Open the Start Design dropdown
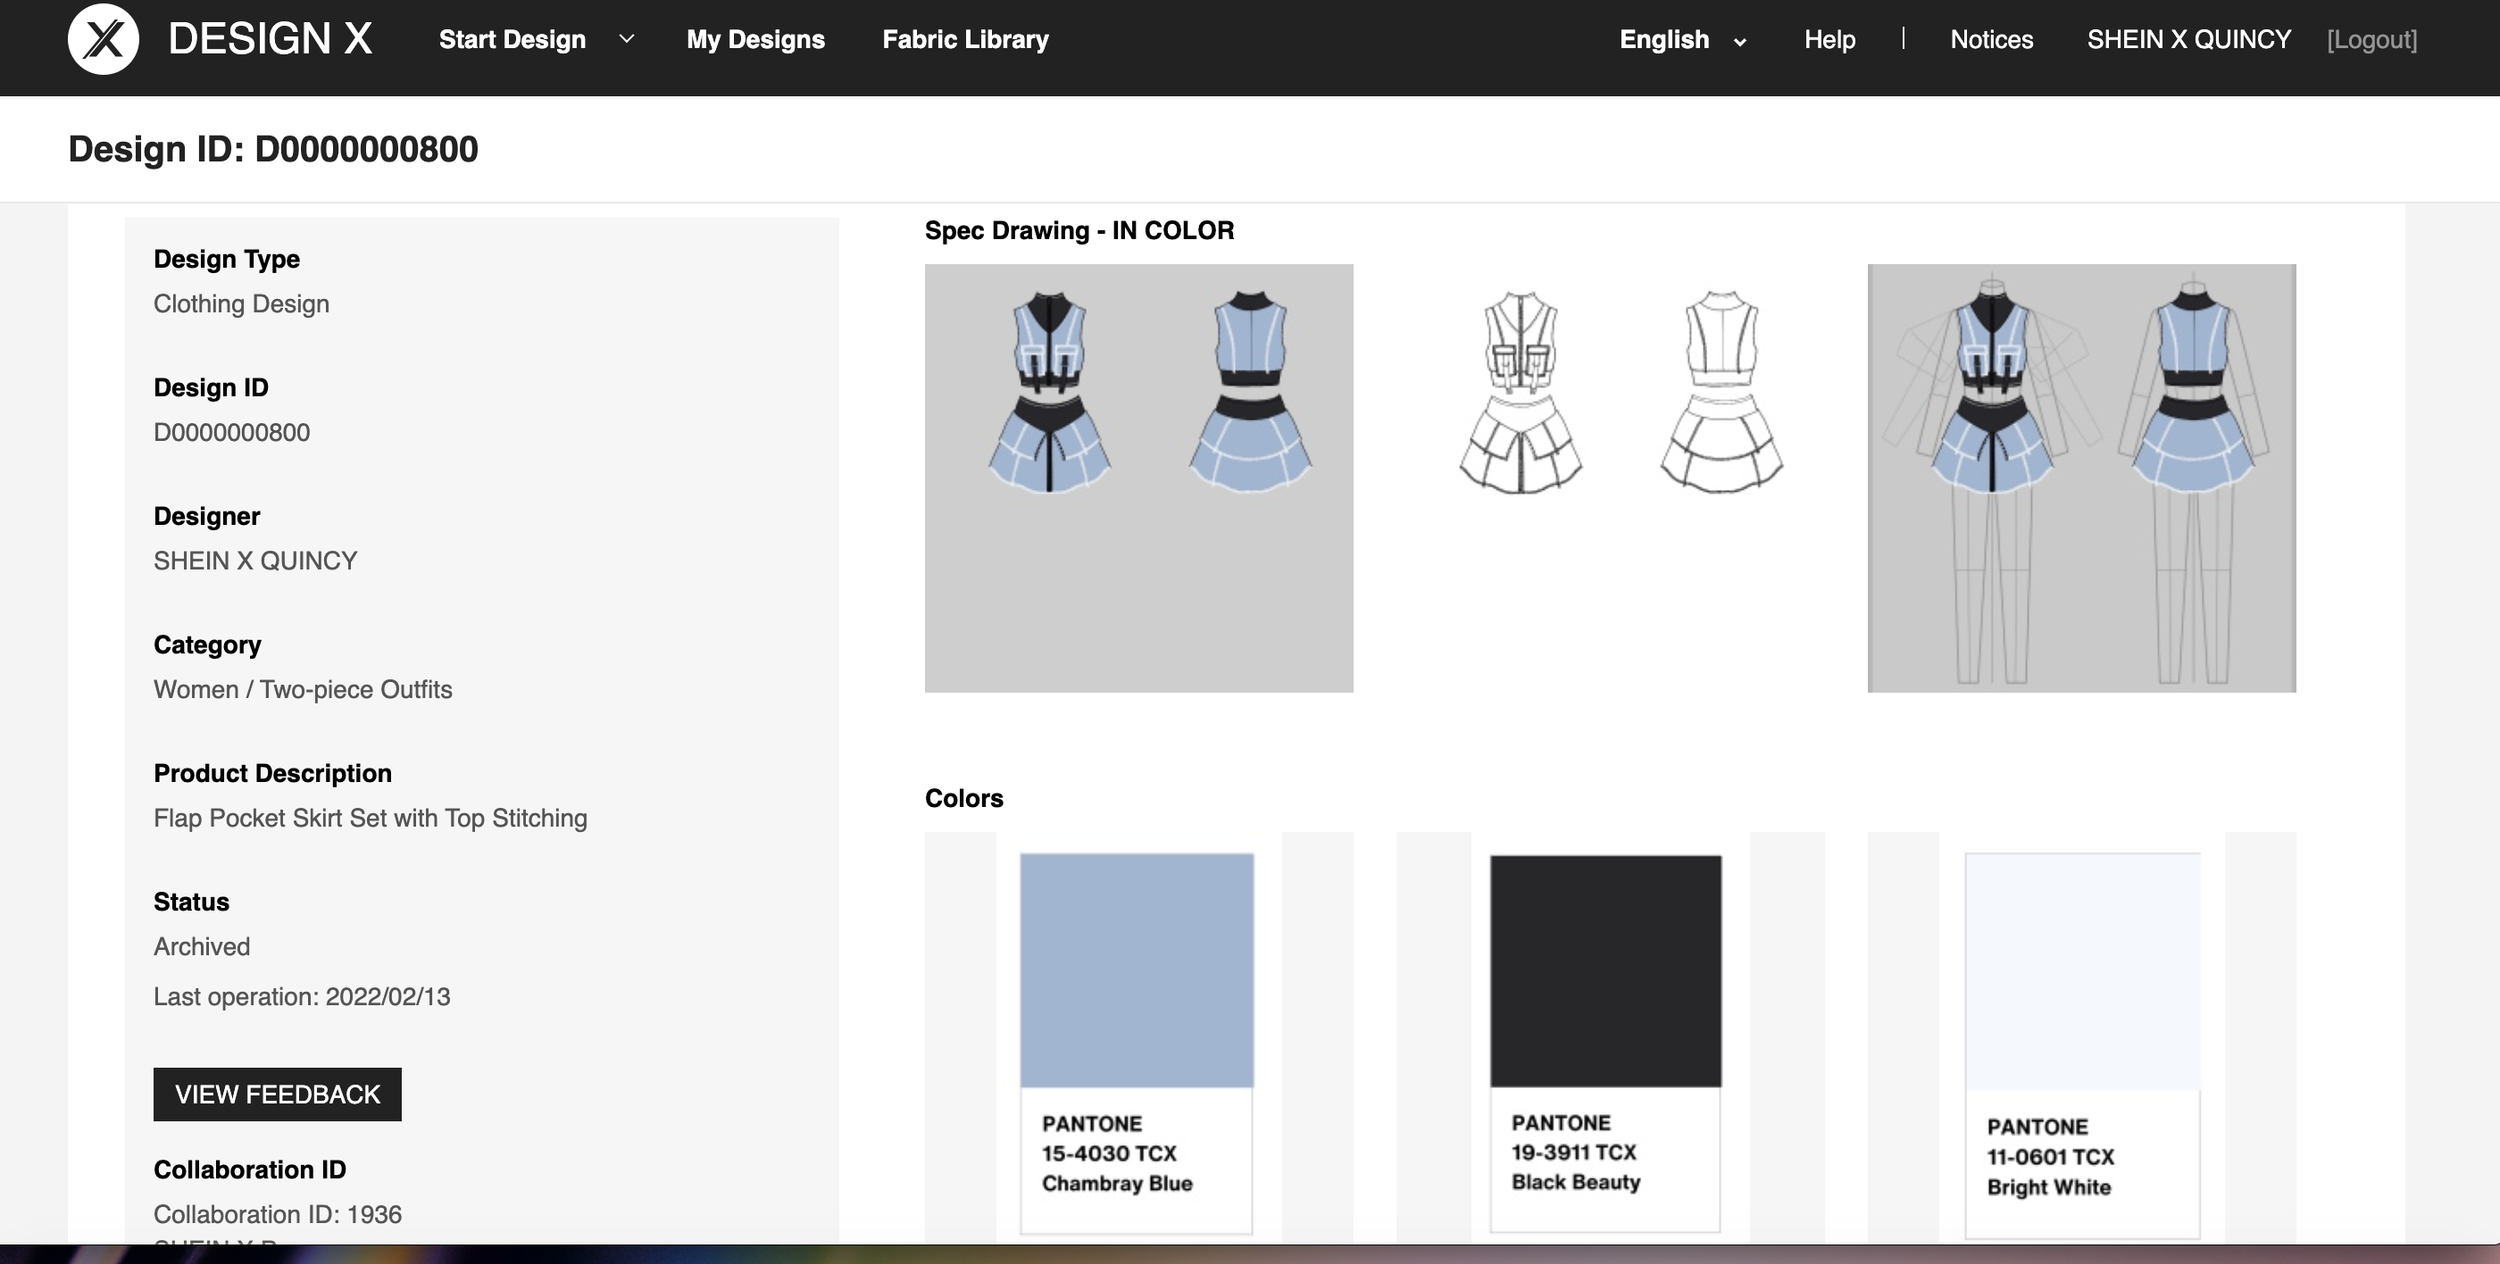 512,40
